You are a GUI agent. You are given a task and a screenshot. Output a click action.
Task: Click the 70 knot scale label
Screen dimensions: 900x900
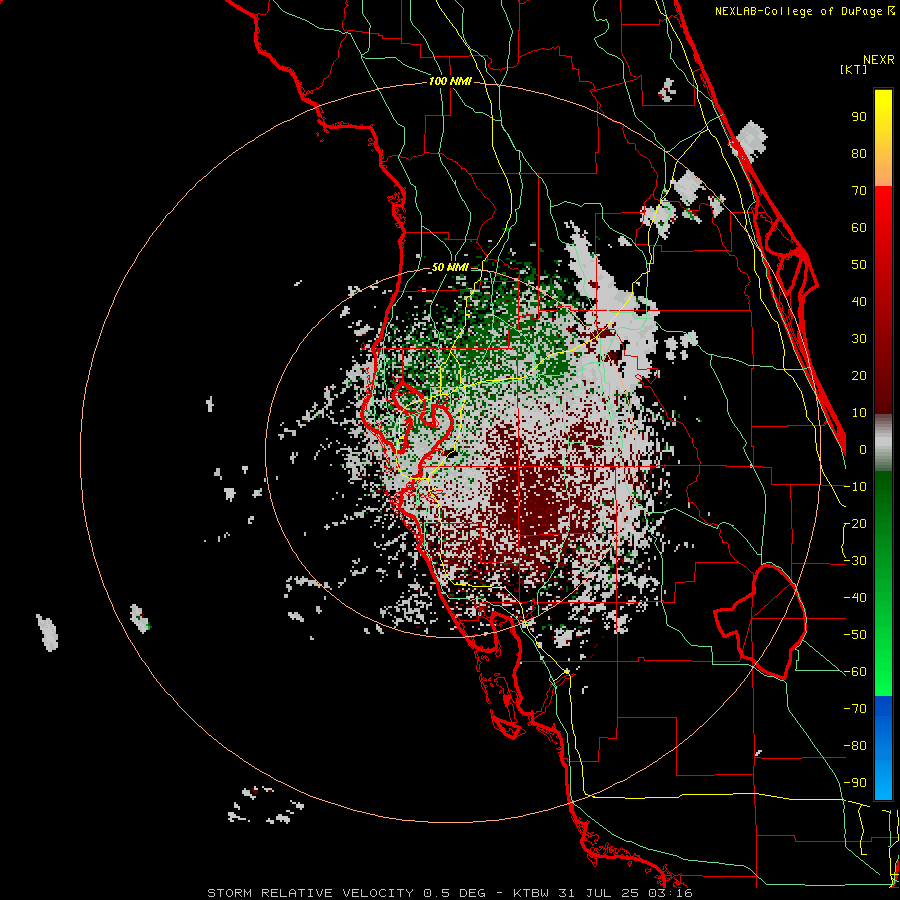tap(859, 191)
